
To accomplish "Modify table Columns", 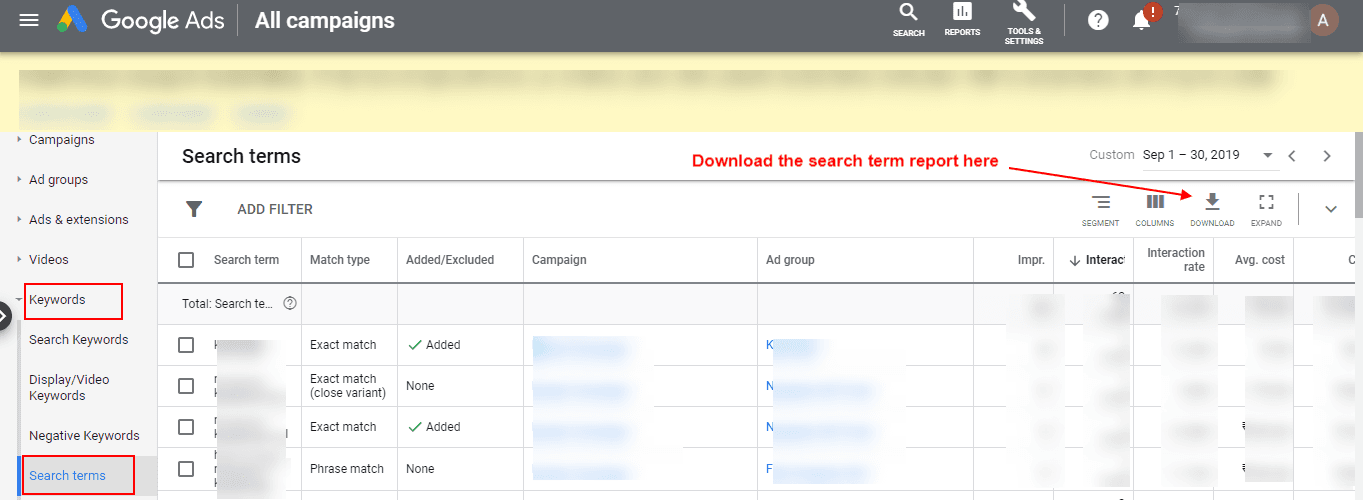I will (x=1155, y=210).
